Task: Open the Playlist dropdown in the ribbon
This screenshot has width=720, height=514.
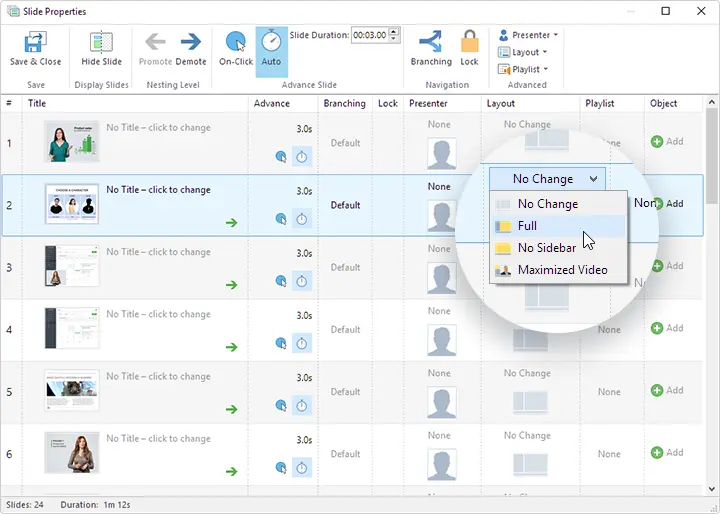Action: click(523, 69)
